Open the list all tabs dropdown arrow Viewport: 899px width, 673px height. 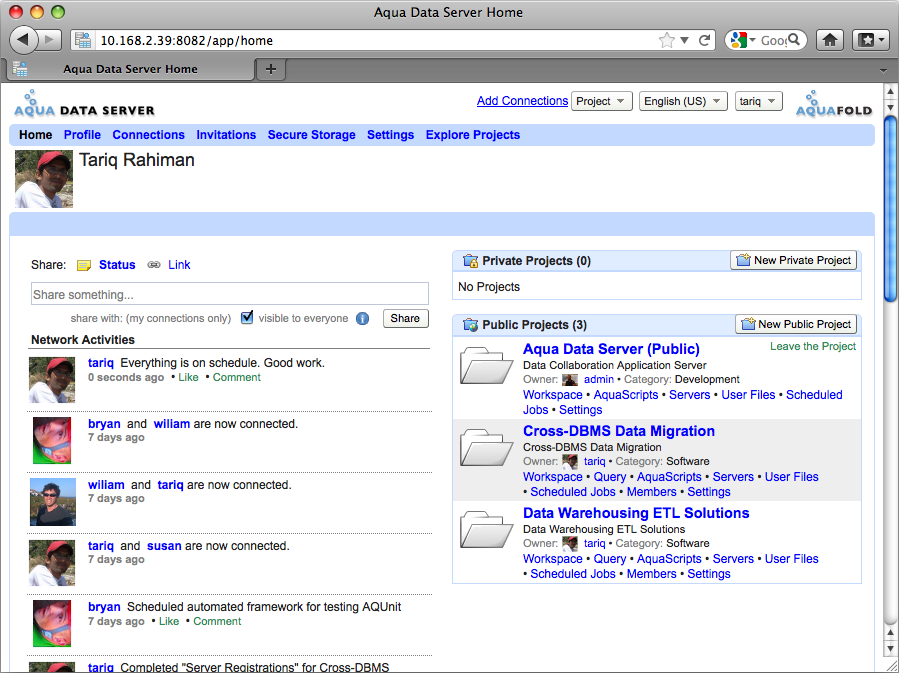(883, 70)
